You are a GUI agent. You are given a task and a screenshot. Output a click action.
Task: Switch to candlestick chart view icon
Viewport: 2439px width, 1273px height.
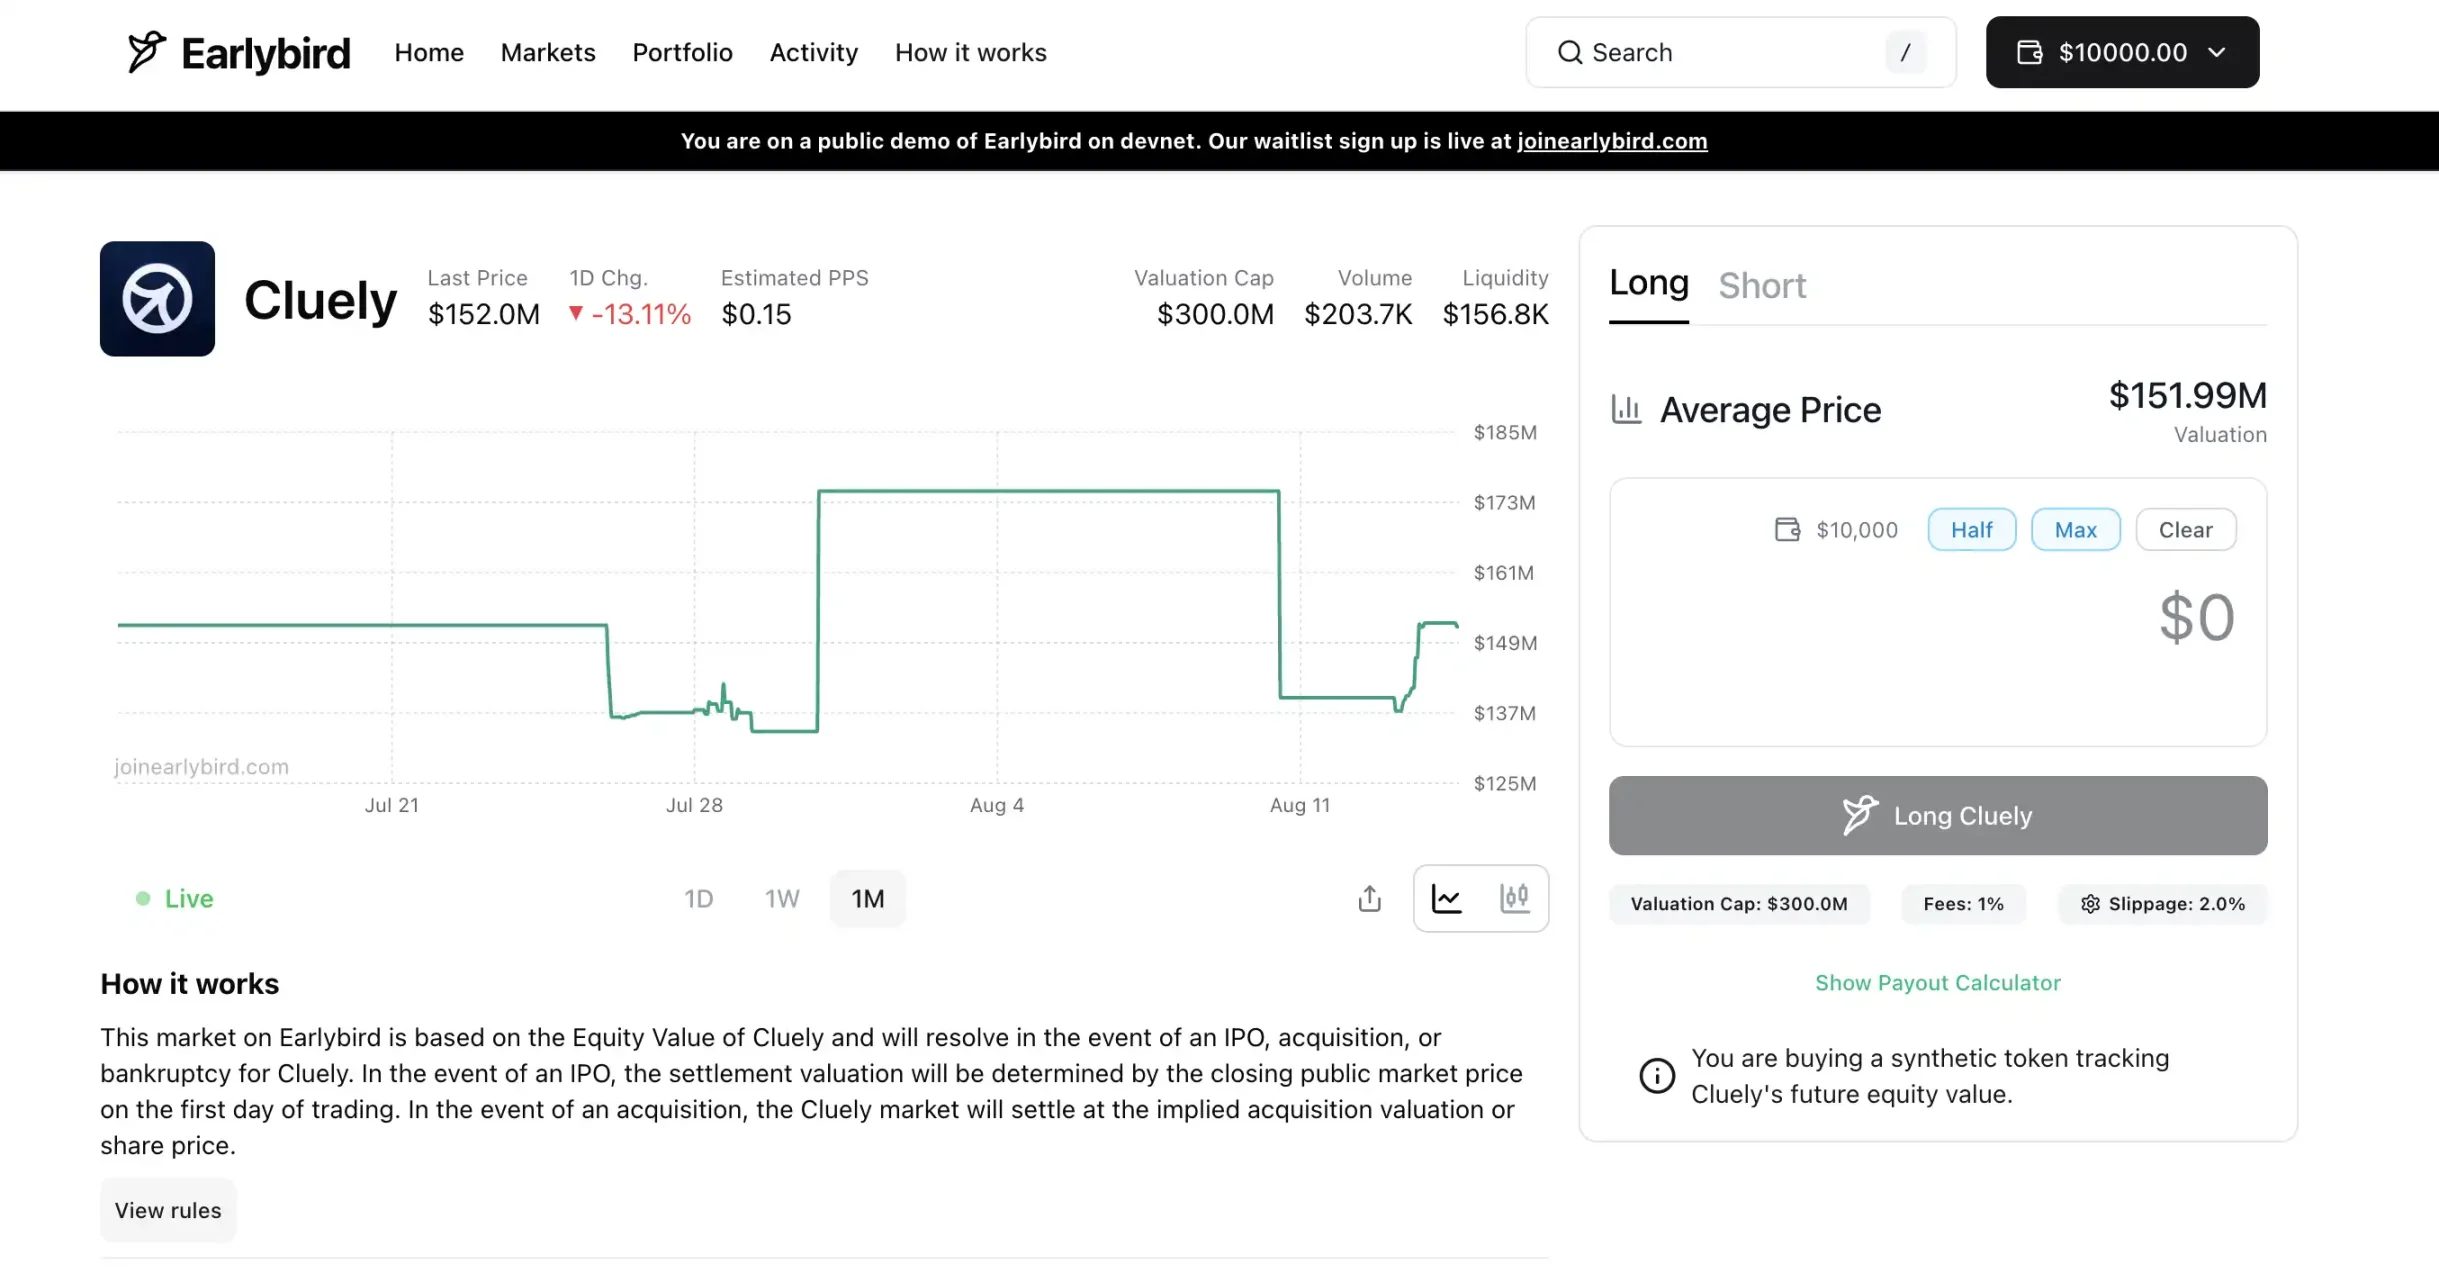pos(1514,898)
